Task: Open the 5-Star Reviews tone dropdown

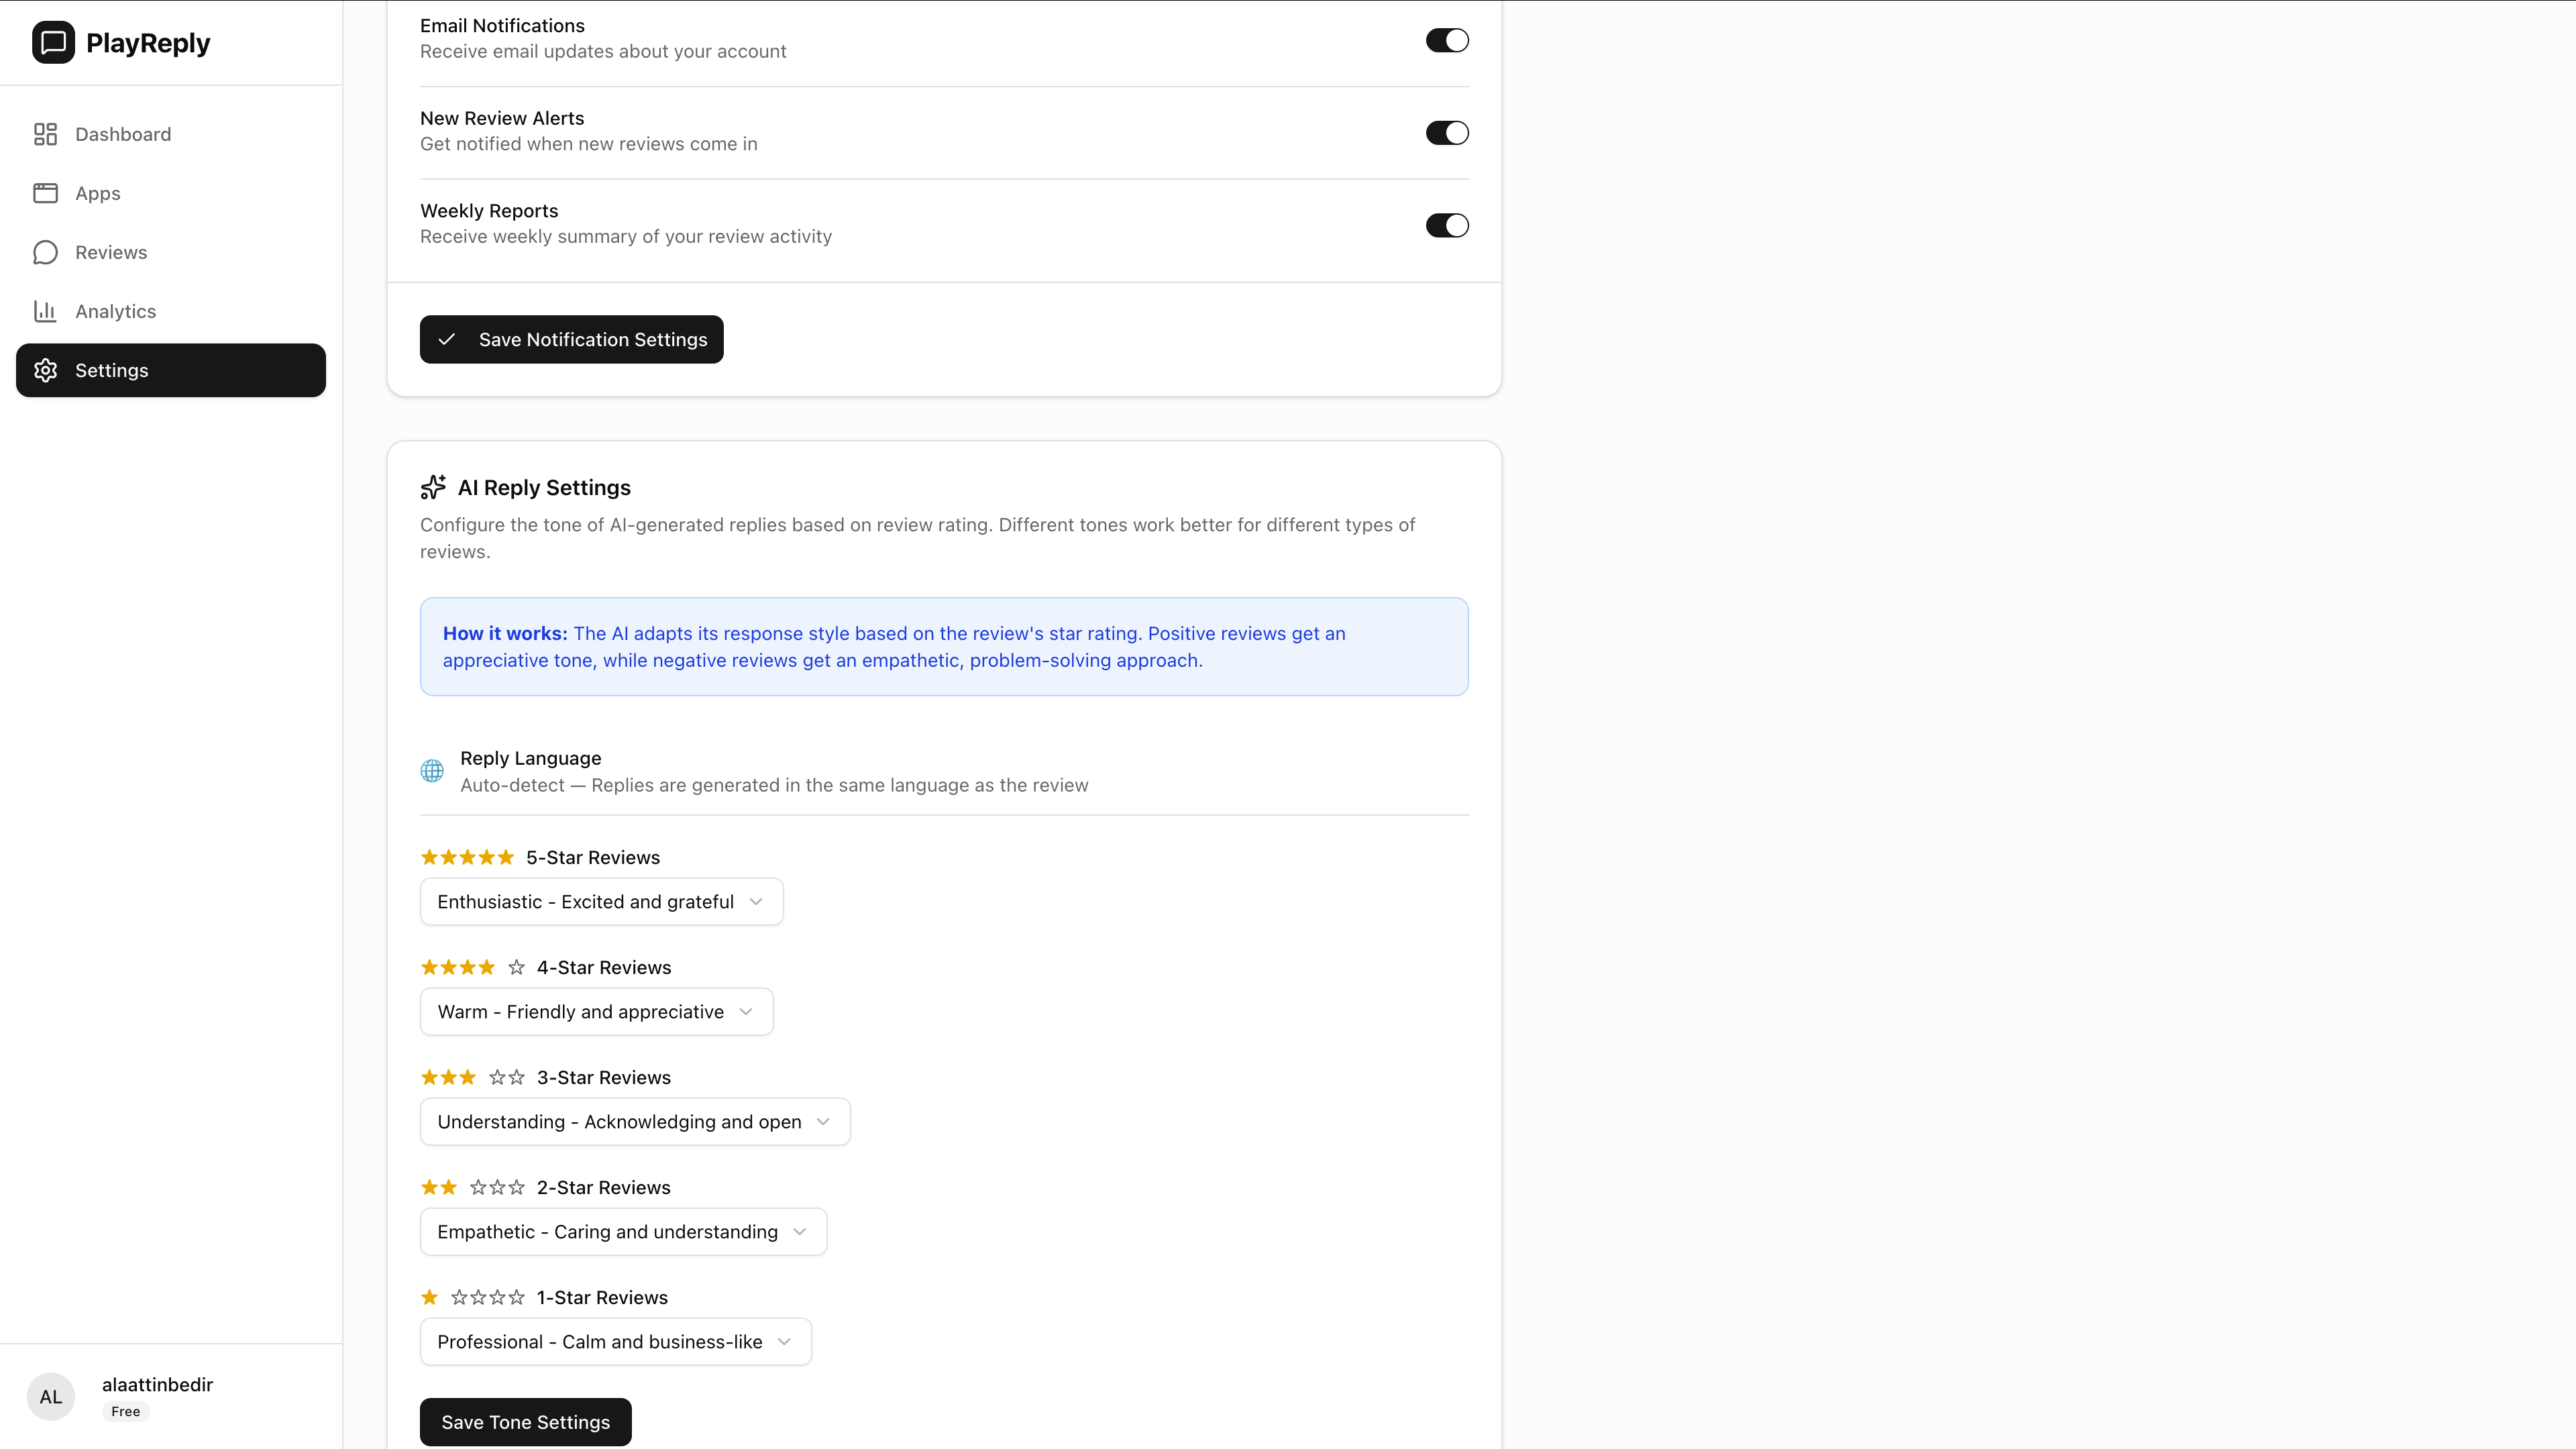Action: (x=600, y=901)
